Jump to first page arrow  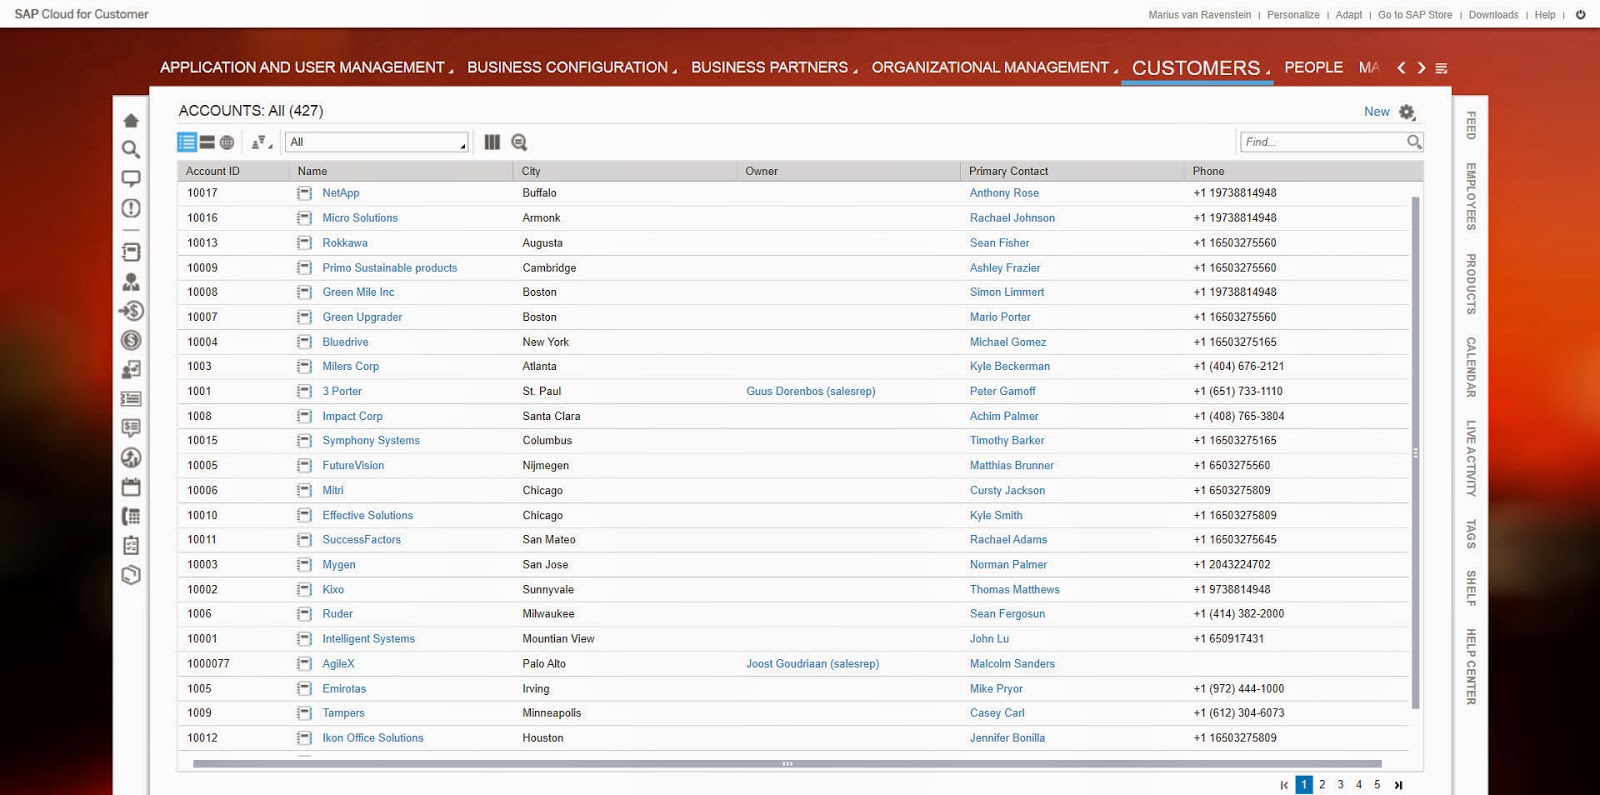(x=1284, y=785)
